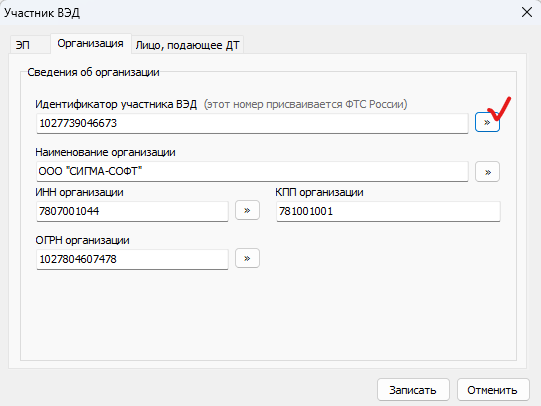Click the Отменить button

pyautogui.click(x=493, y=390)
